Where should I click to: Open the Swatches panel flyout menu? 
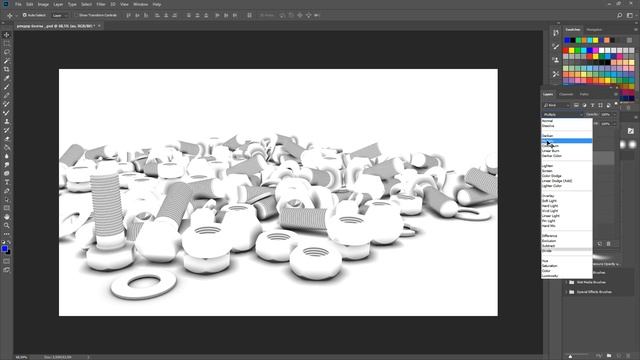635,29
